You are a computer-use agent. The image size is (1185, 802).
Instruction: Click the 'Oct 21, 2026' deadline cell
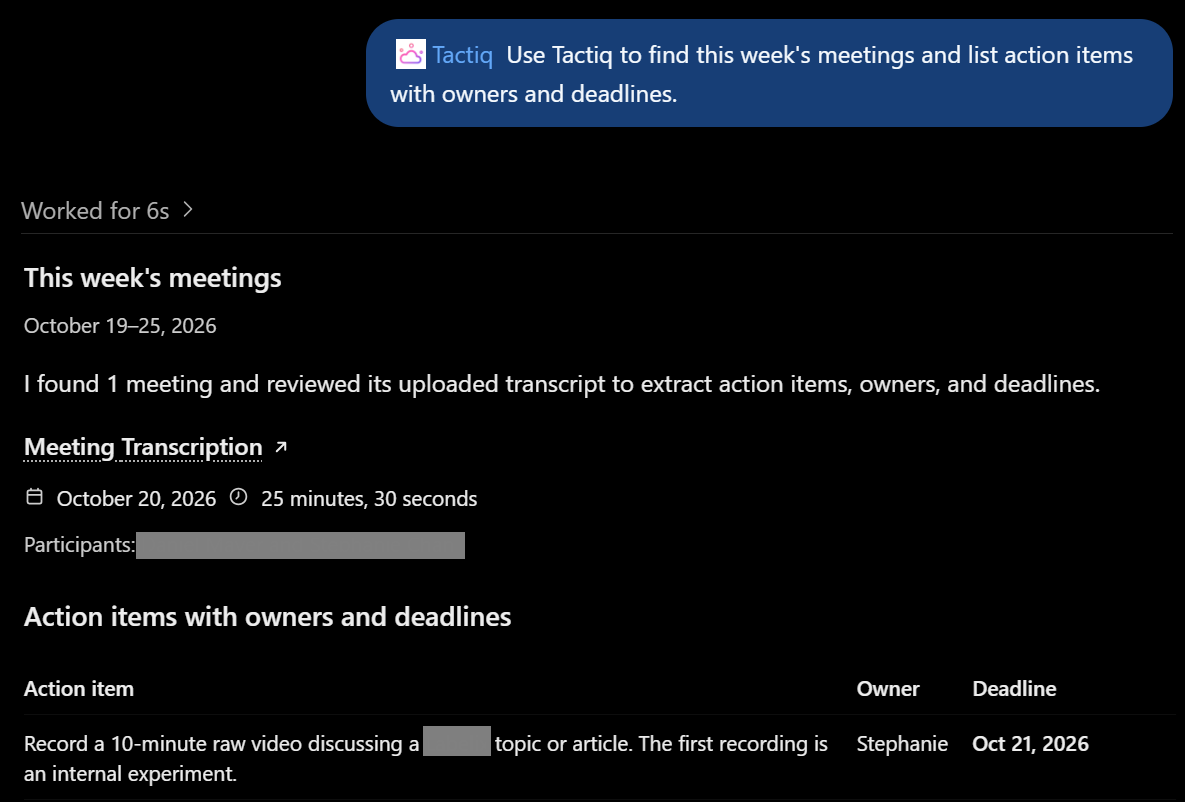[x=1030, y=744]
